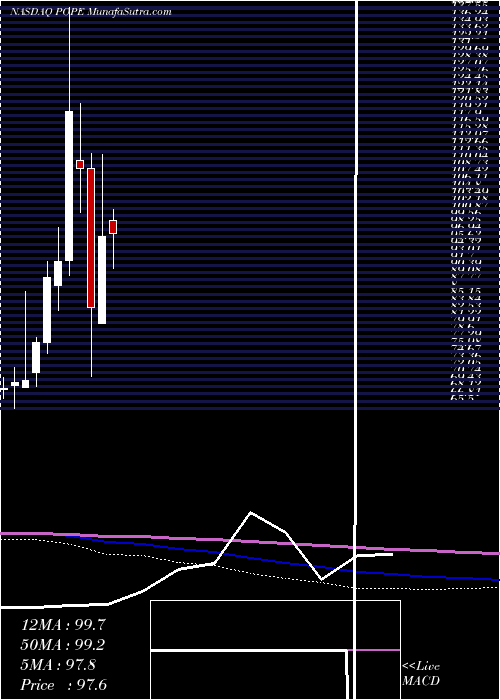
Task: Select the tallest white candlestick body
Action: (x=69, y=186)
